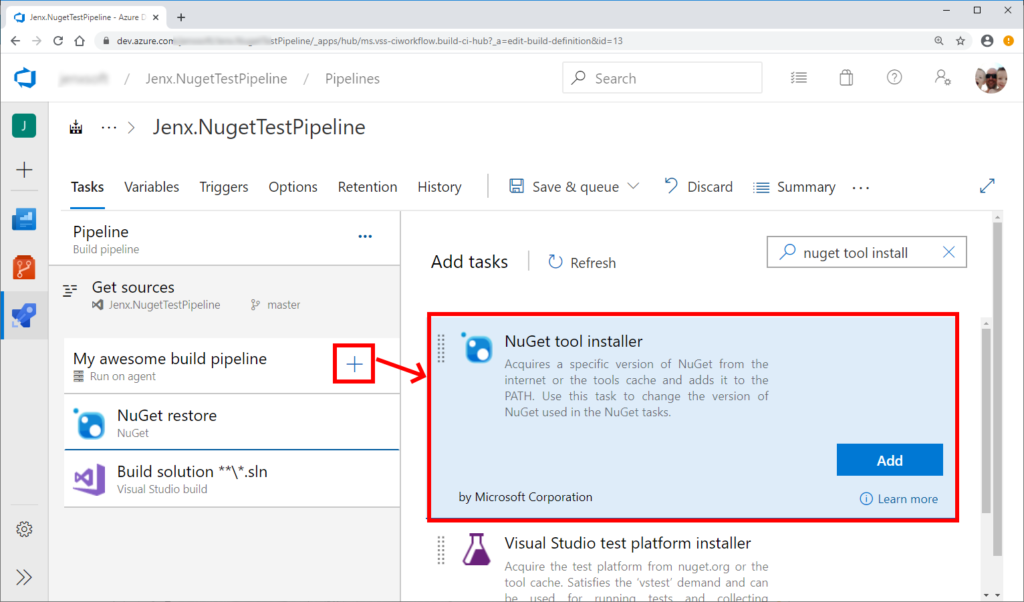Switch to the Variables tab
Screen dimensions: 1024x602
[152, 187]
